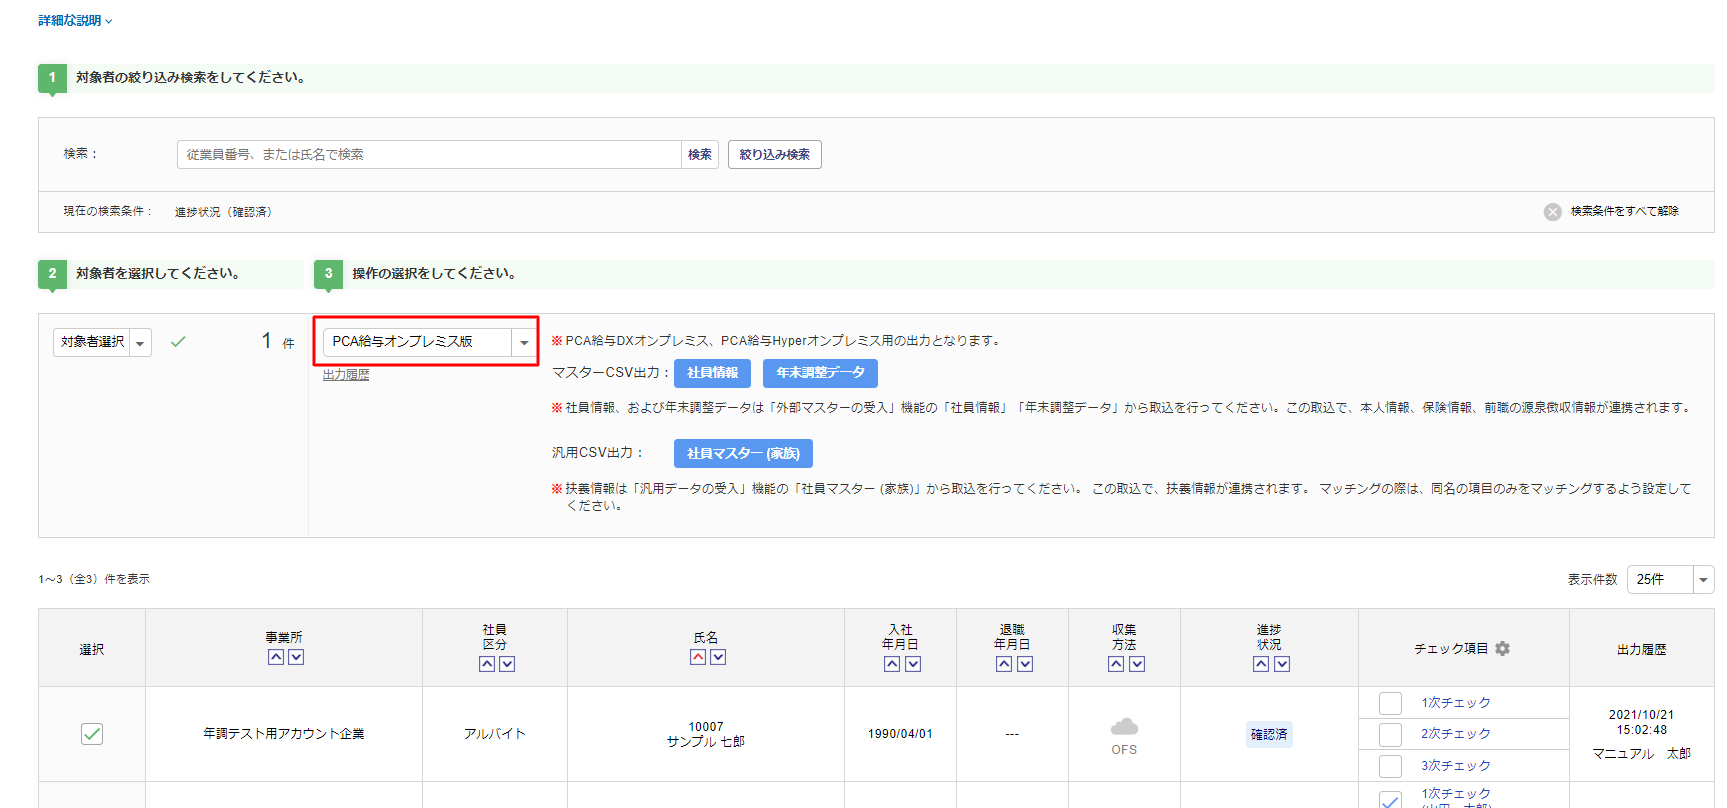Click hire date 1990/04/01
The width and height of the screenshot is (1727, 808).
(x=900, y=734)
